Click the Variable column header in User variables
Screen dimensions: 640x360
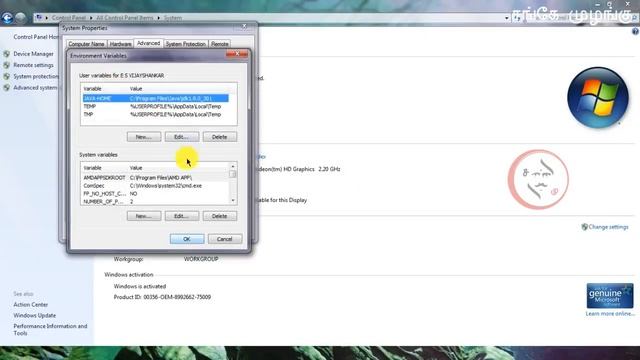104,89
